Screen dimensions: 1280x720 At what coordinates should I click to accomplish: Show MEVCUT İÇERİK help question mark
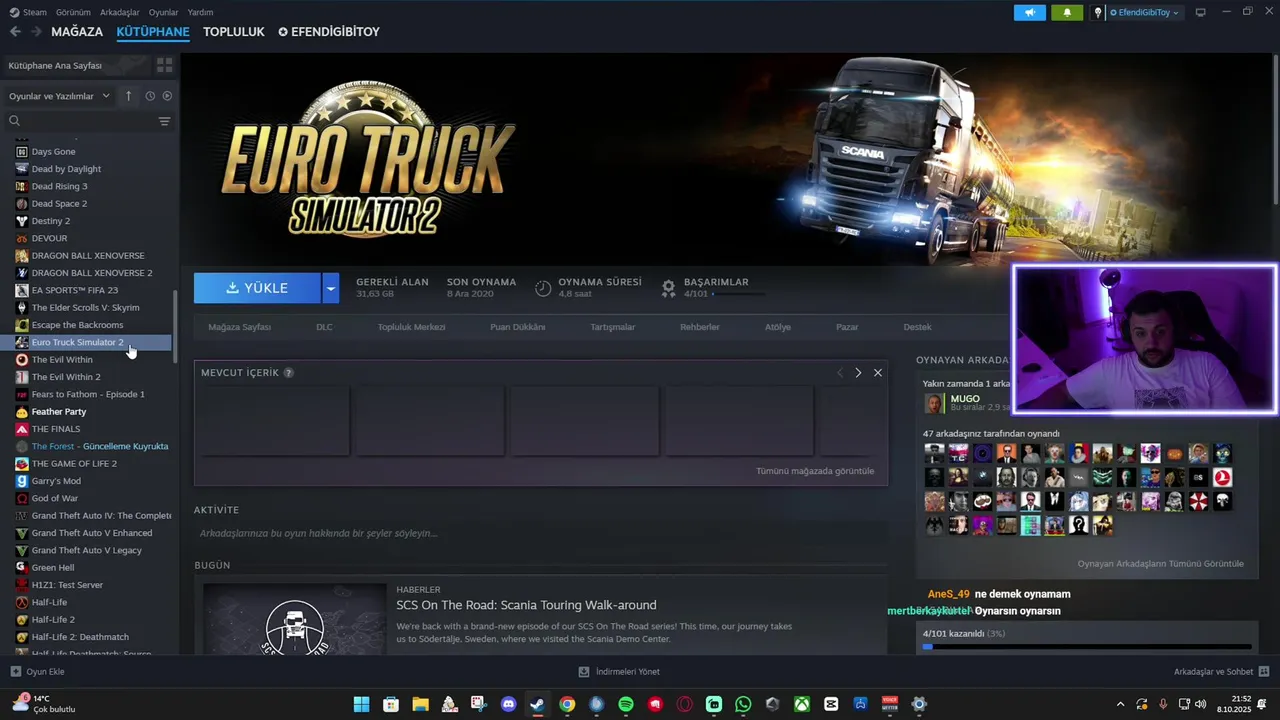pyautogui.click(x=289, y=373)
